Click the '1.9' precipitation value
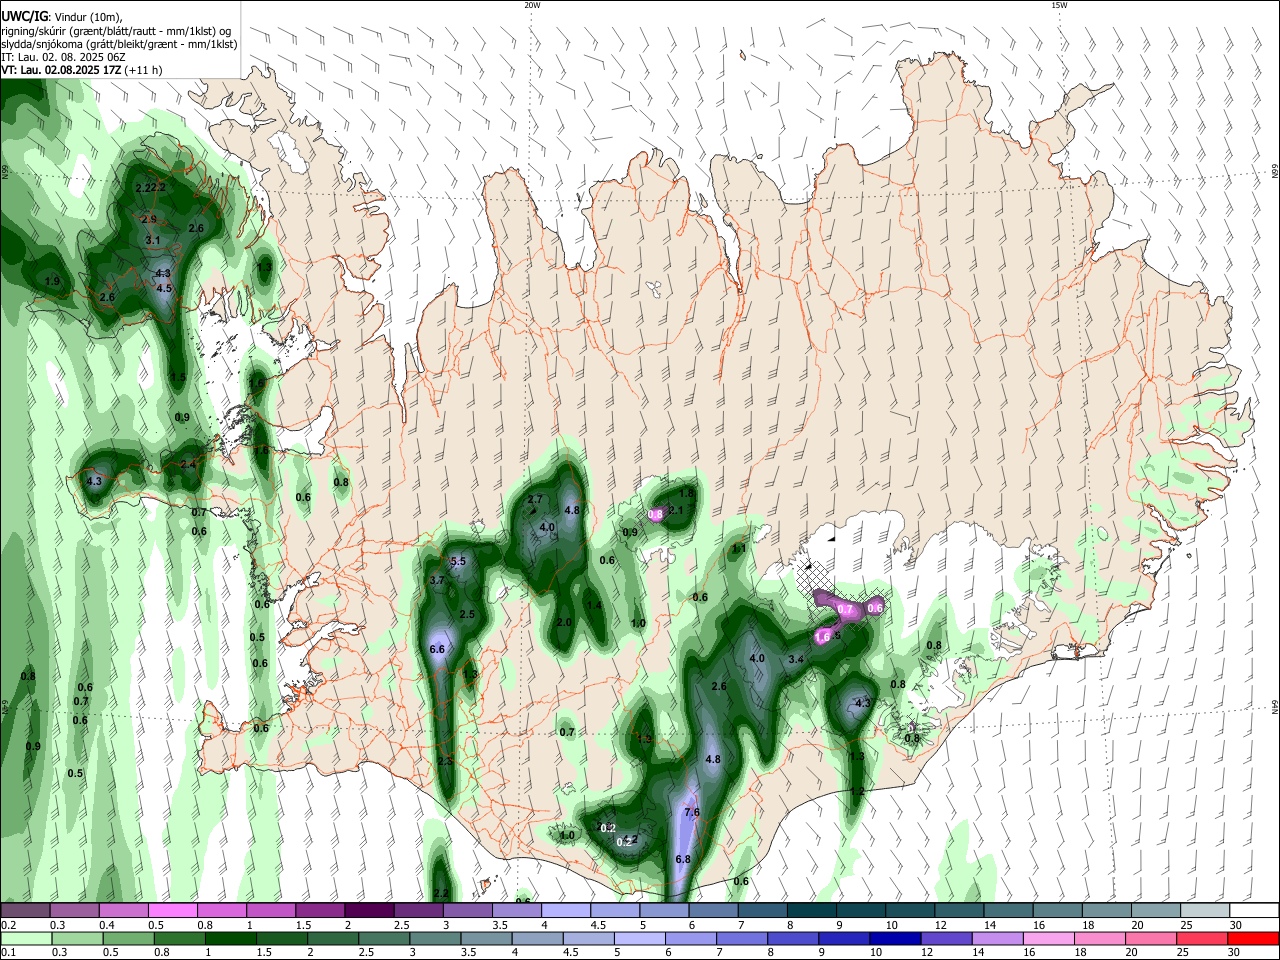This screenshot has height=960, width=1280. 52,281
